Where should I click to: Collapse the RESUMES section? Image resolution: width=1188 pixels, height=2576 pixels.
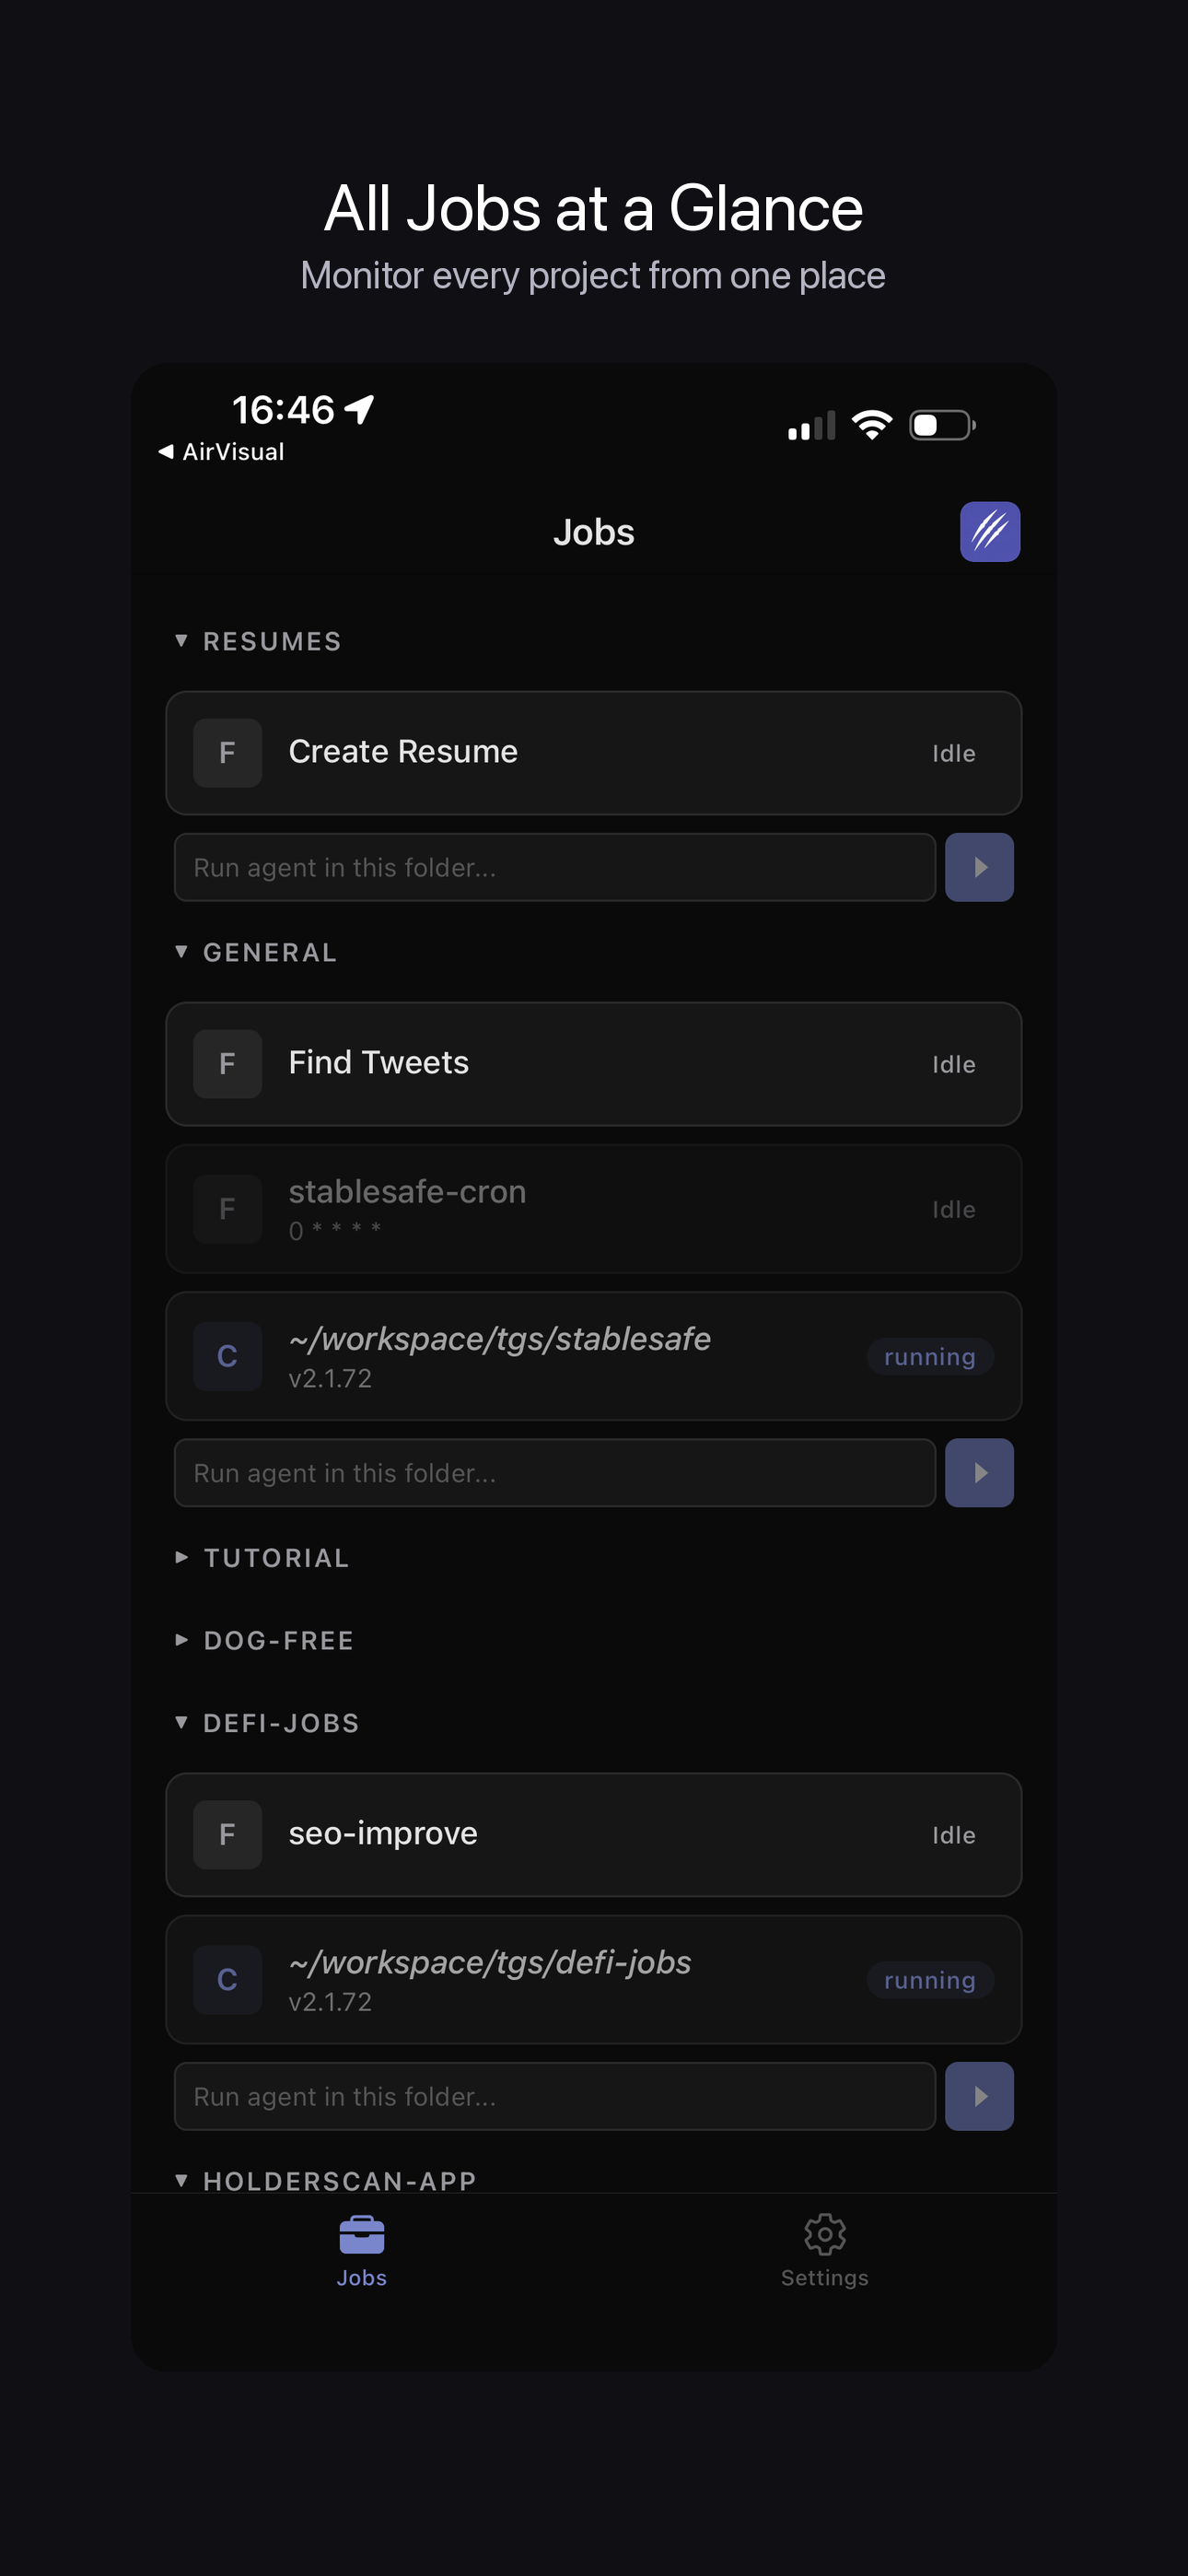point(258,641)
